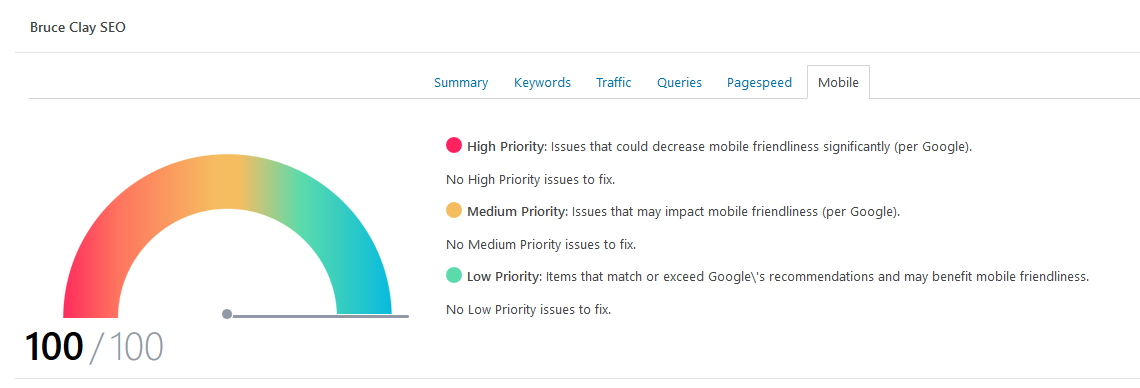Go to the Pagespeed tab
The width and height of the screenshot is (1140, 388).
[759, 82]
